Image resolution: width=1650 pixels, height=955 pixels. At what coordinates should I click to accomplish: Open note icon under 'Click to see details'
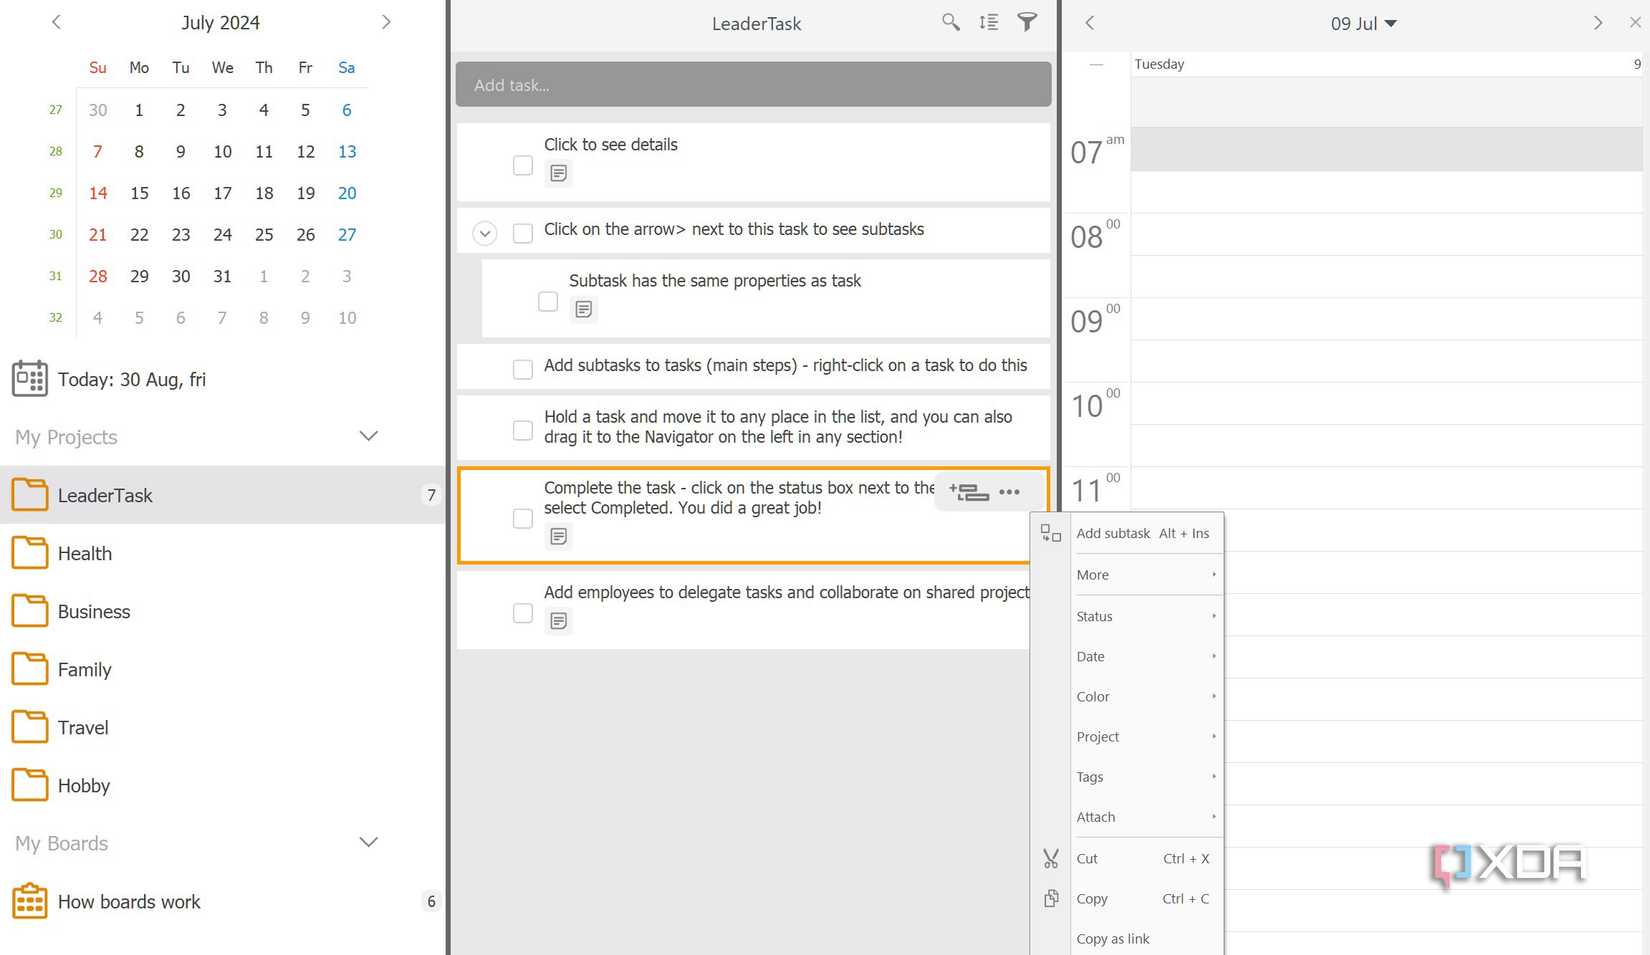pyautogui.click(x=559, y=173)
